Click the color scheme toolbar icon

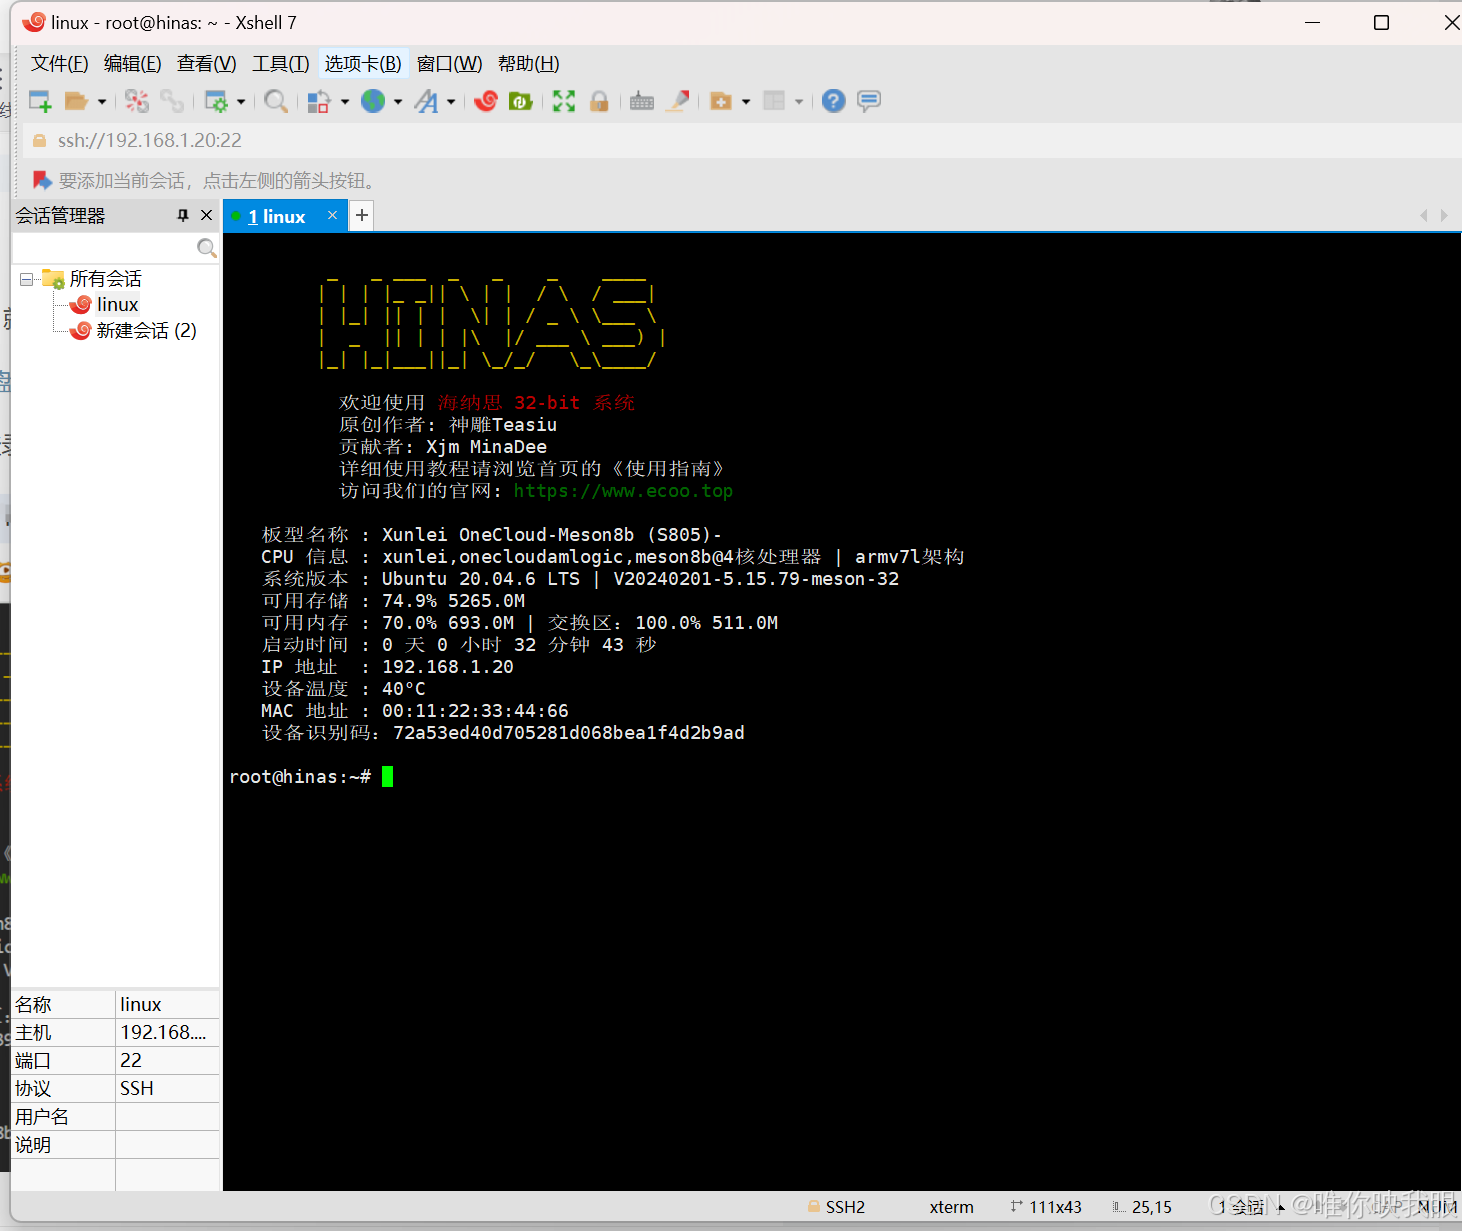(319, 101)
